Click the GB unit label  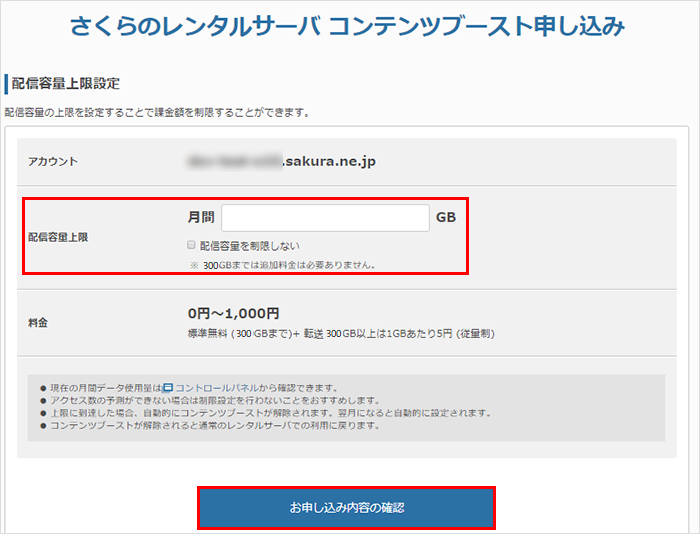(445, 217)
